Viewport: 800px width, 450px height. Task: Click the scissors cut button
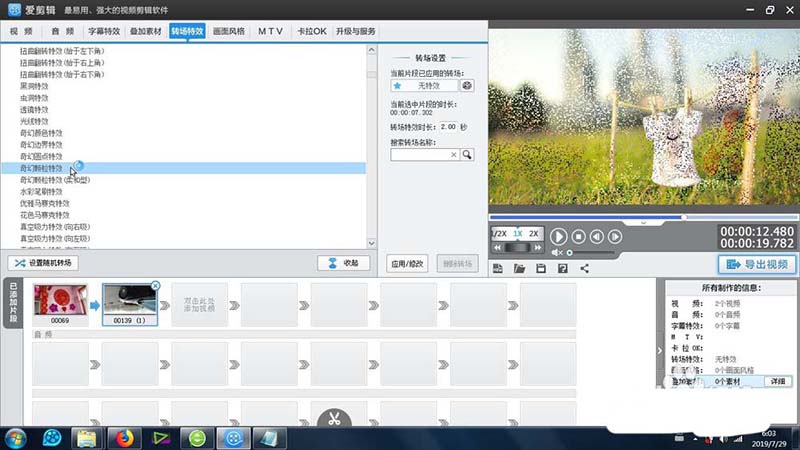tap(334, 418)
